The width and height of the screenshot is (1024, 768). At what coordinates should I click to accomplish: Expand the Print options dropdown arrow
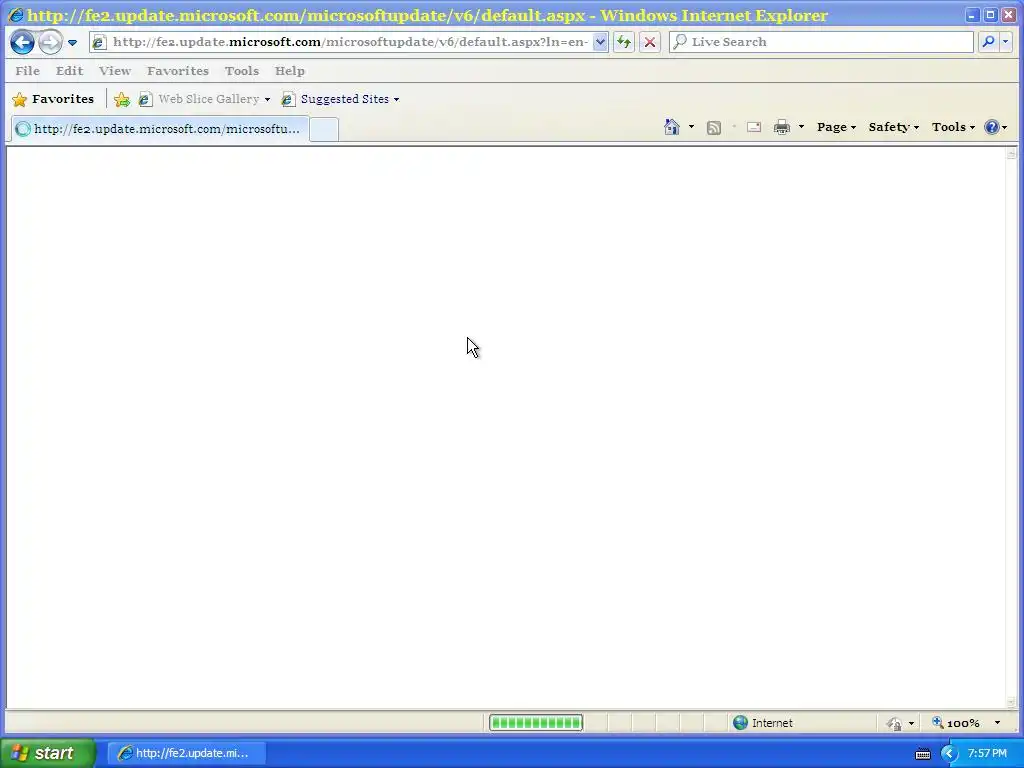click(801, 127)
